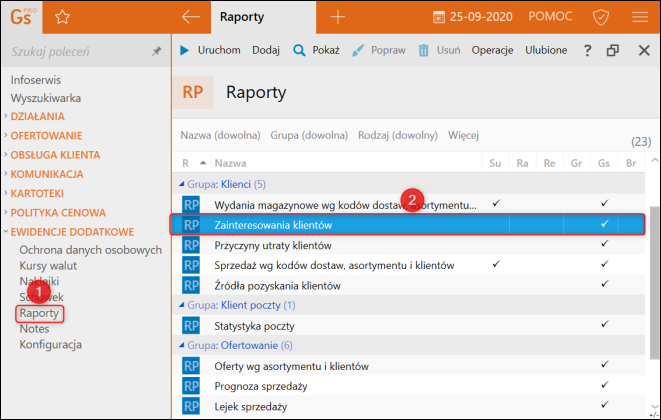Open Konfiguracja in the sidebar

(x=51, y=345)
